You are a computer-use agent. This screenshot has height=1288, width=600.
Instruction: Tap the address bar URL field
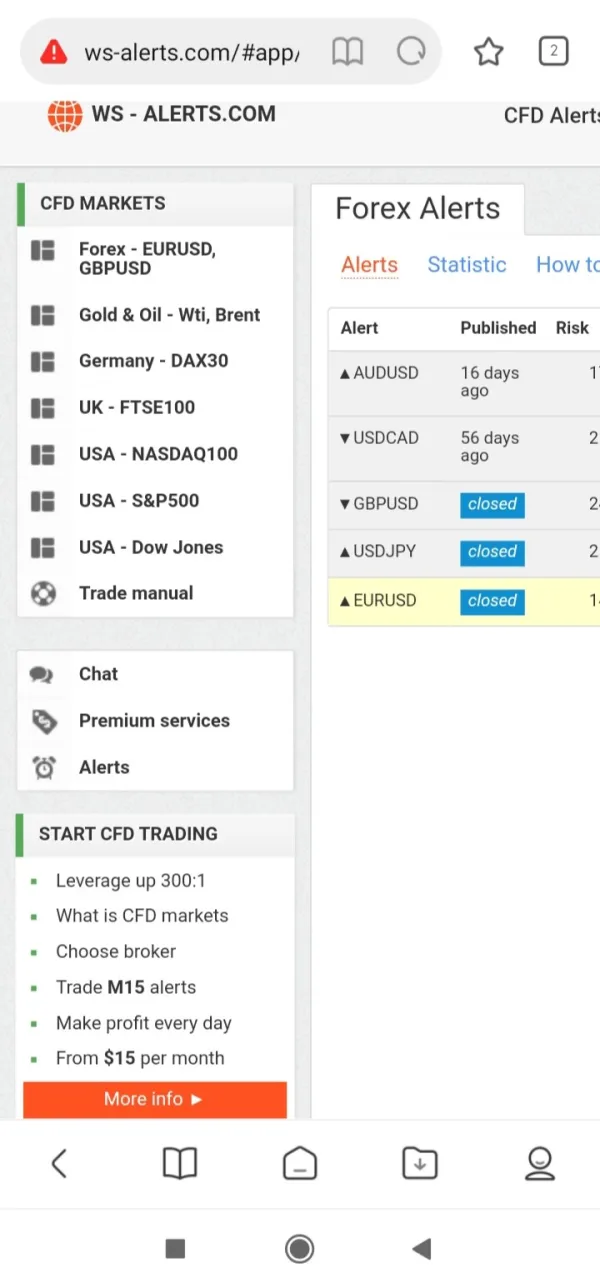[192, 52]
